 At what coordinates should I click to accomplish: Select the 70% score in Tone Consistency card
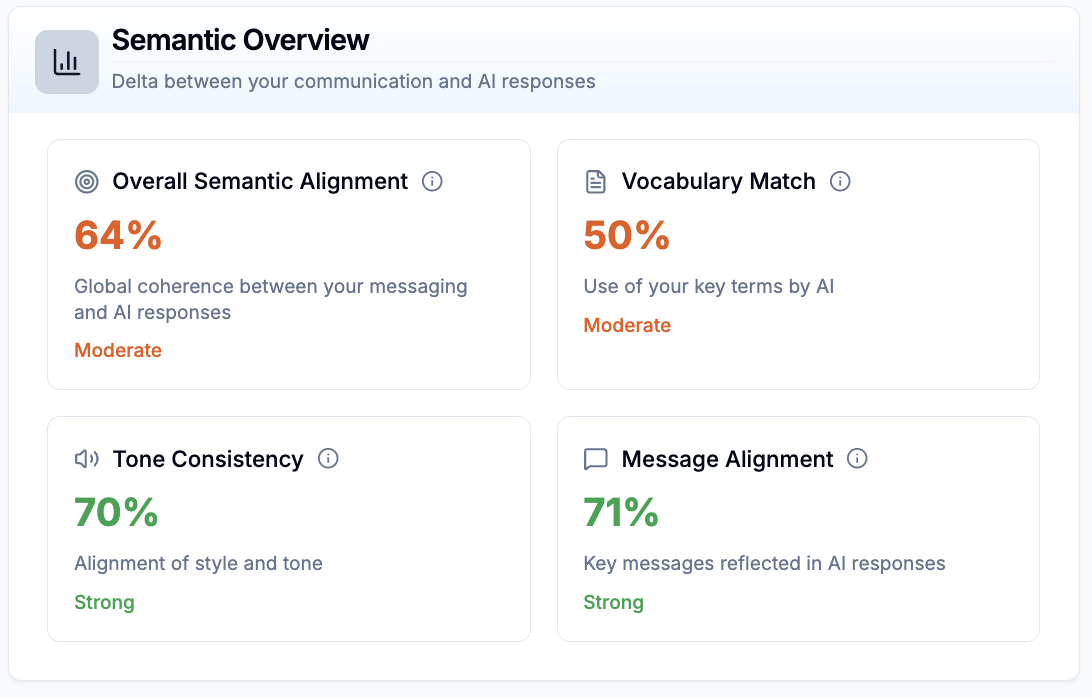[116, 513]
